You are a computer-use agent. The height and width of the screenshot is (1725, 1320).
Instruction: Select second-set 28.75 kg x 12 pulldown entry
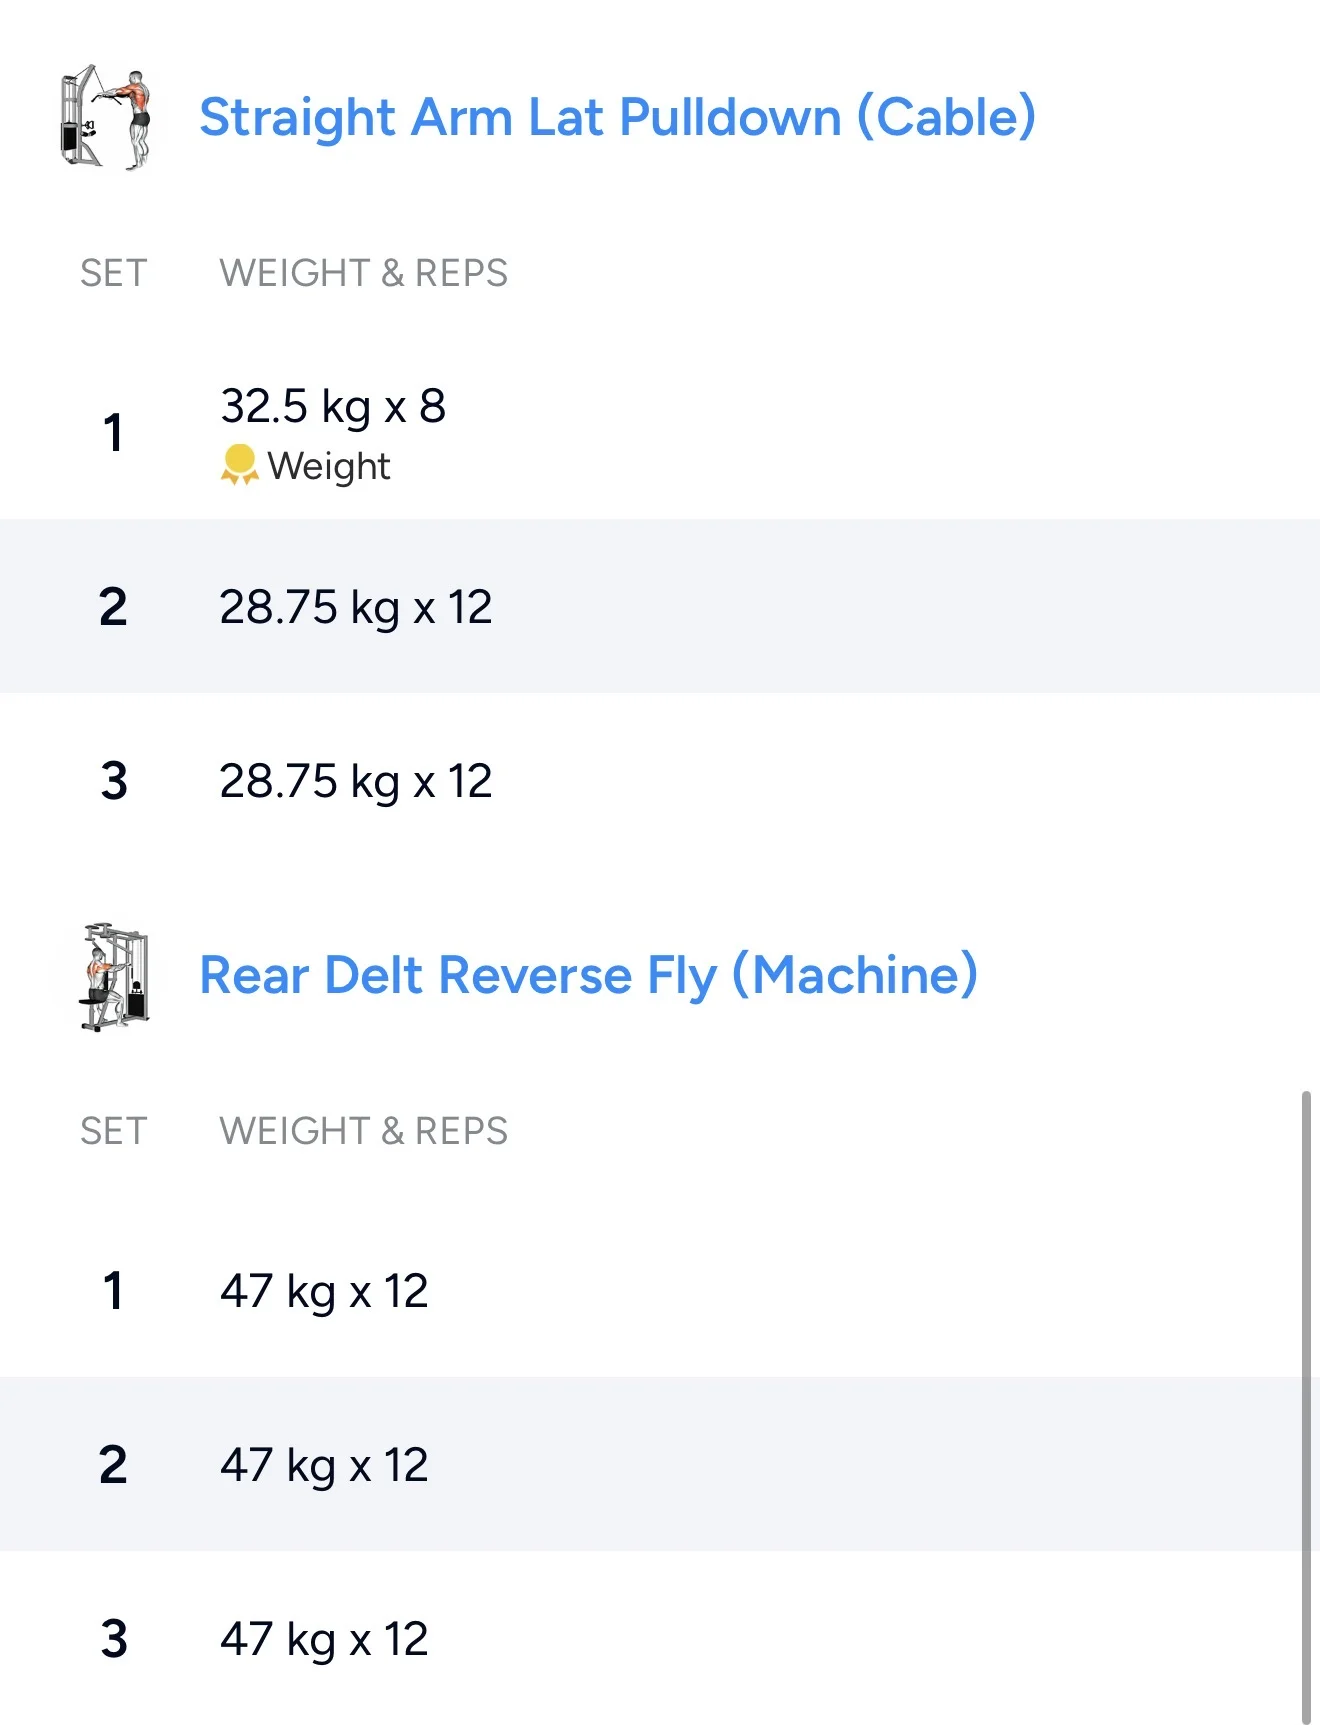[356, 607]
